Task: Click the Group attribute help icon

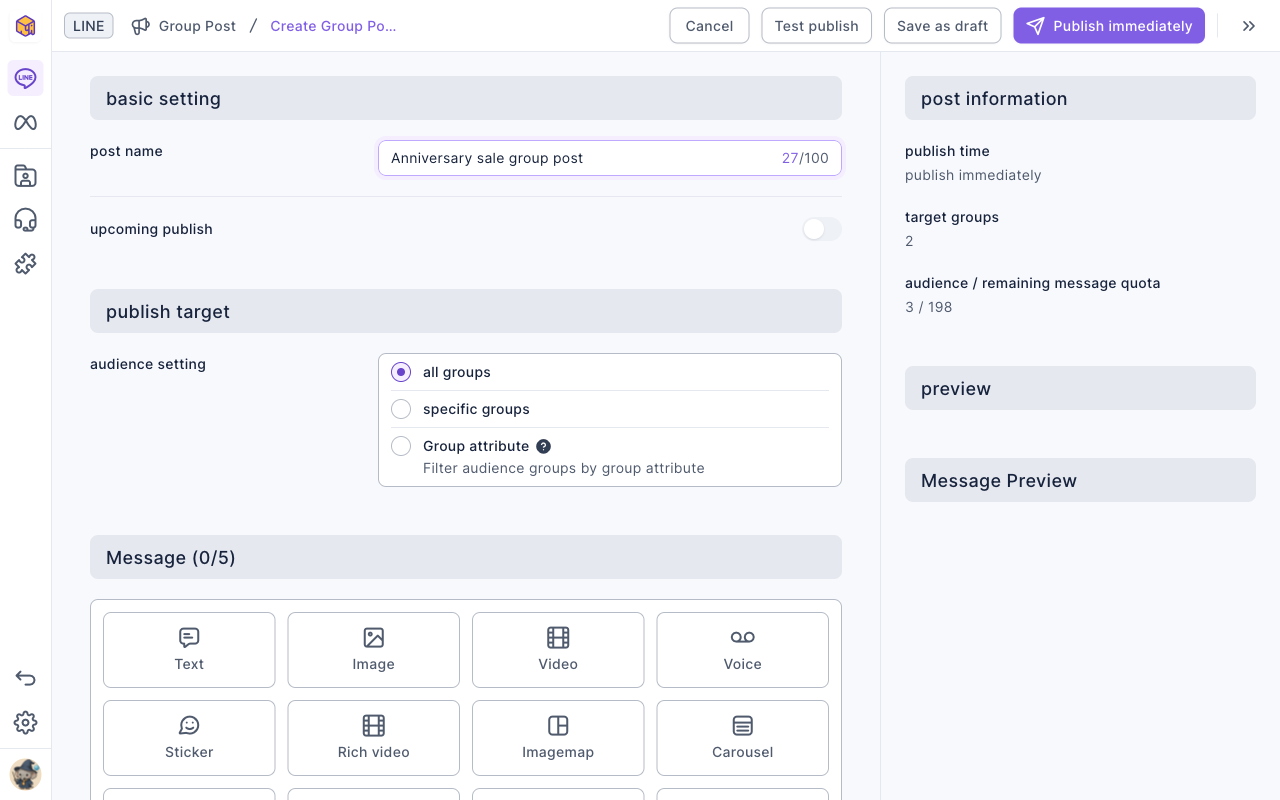Action: point(543,446)
